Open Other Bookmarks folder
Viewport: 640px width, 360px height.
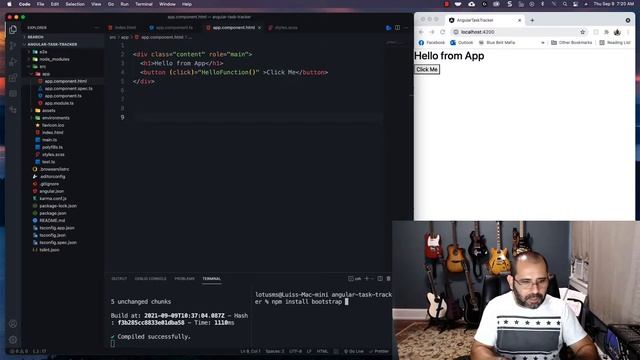pos(571,42)
